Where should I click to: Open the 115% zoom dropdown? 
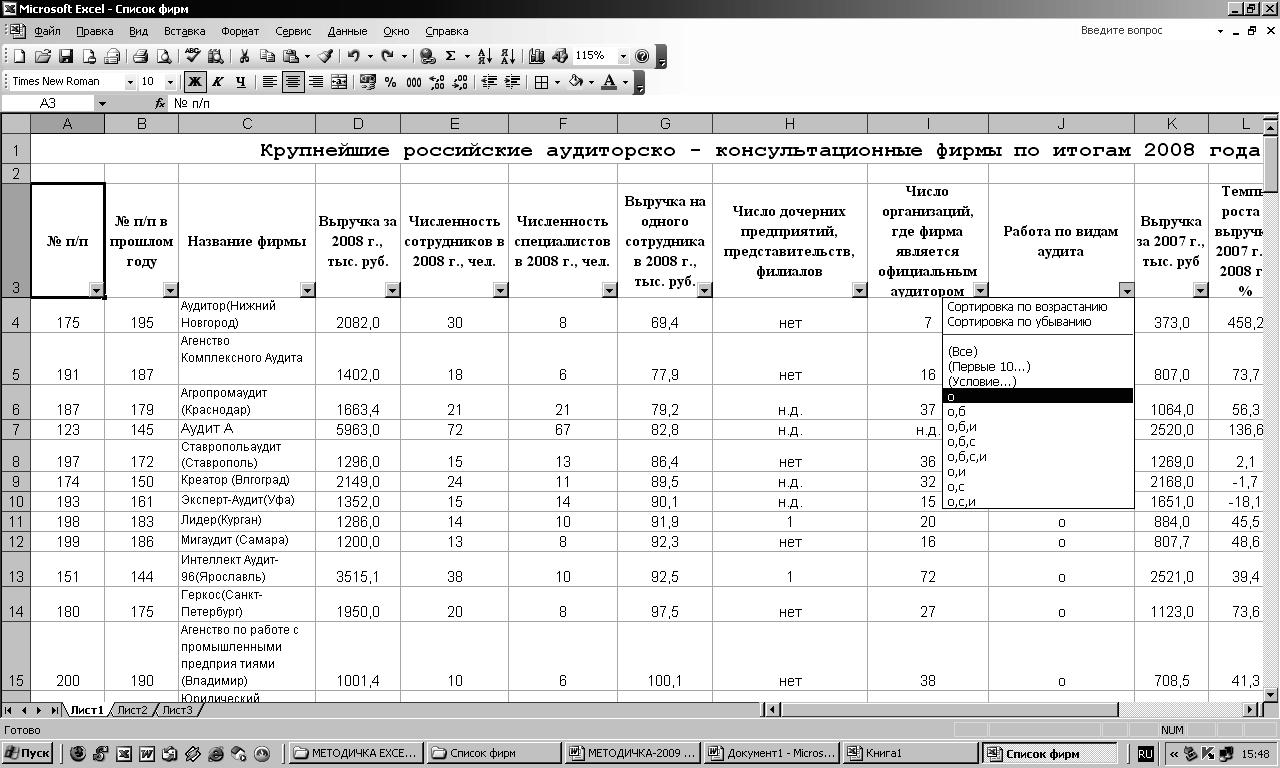622,57
